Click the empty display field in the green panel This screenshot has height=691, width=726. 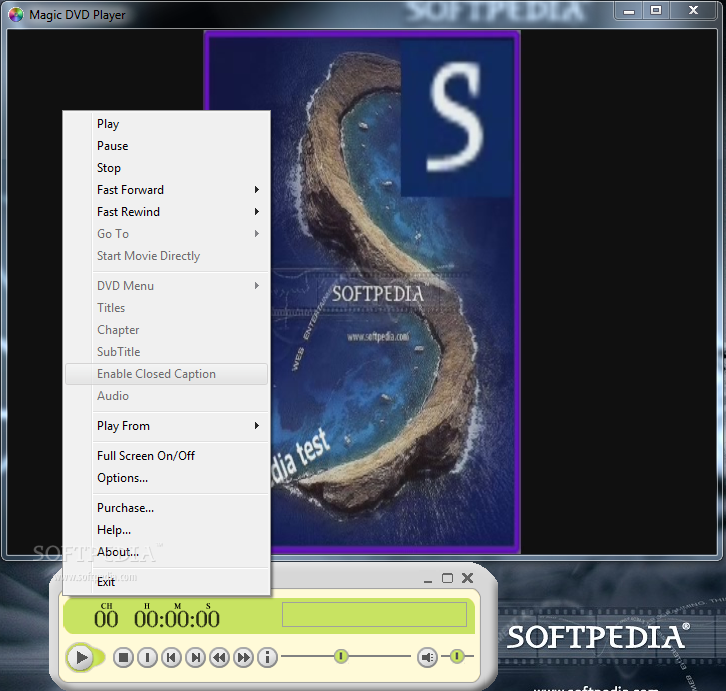[x=375, y=614]
